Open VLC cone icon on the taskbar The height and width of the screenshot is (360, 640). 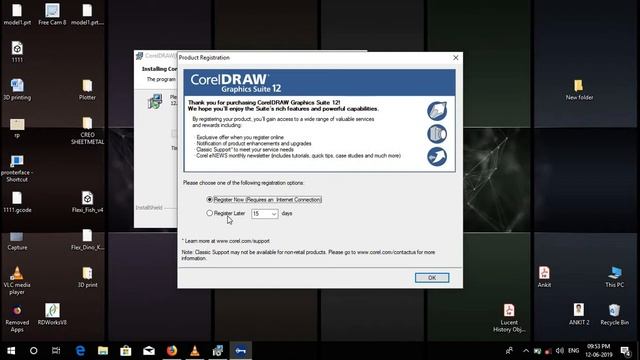tap(195, 351)
